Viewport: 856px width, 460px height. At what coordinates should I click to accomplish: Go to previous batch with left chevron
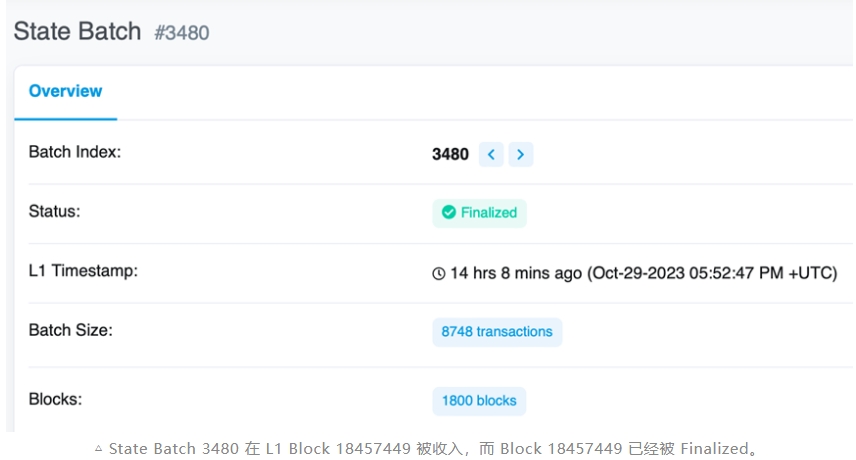[x=491, y=154]
